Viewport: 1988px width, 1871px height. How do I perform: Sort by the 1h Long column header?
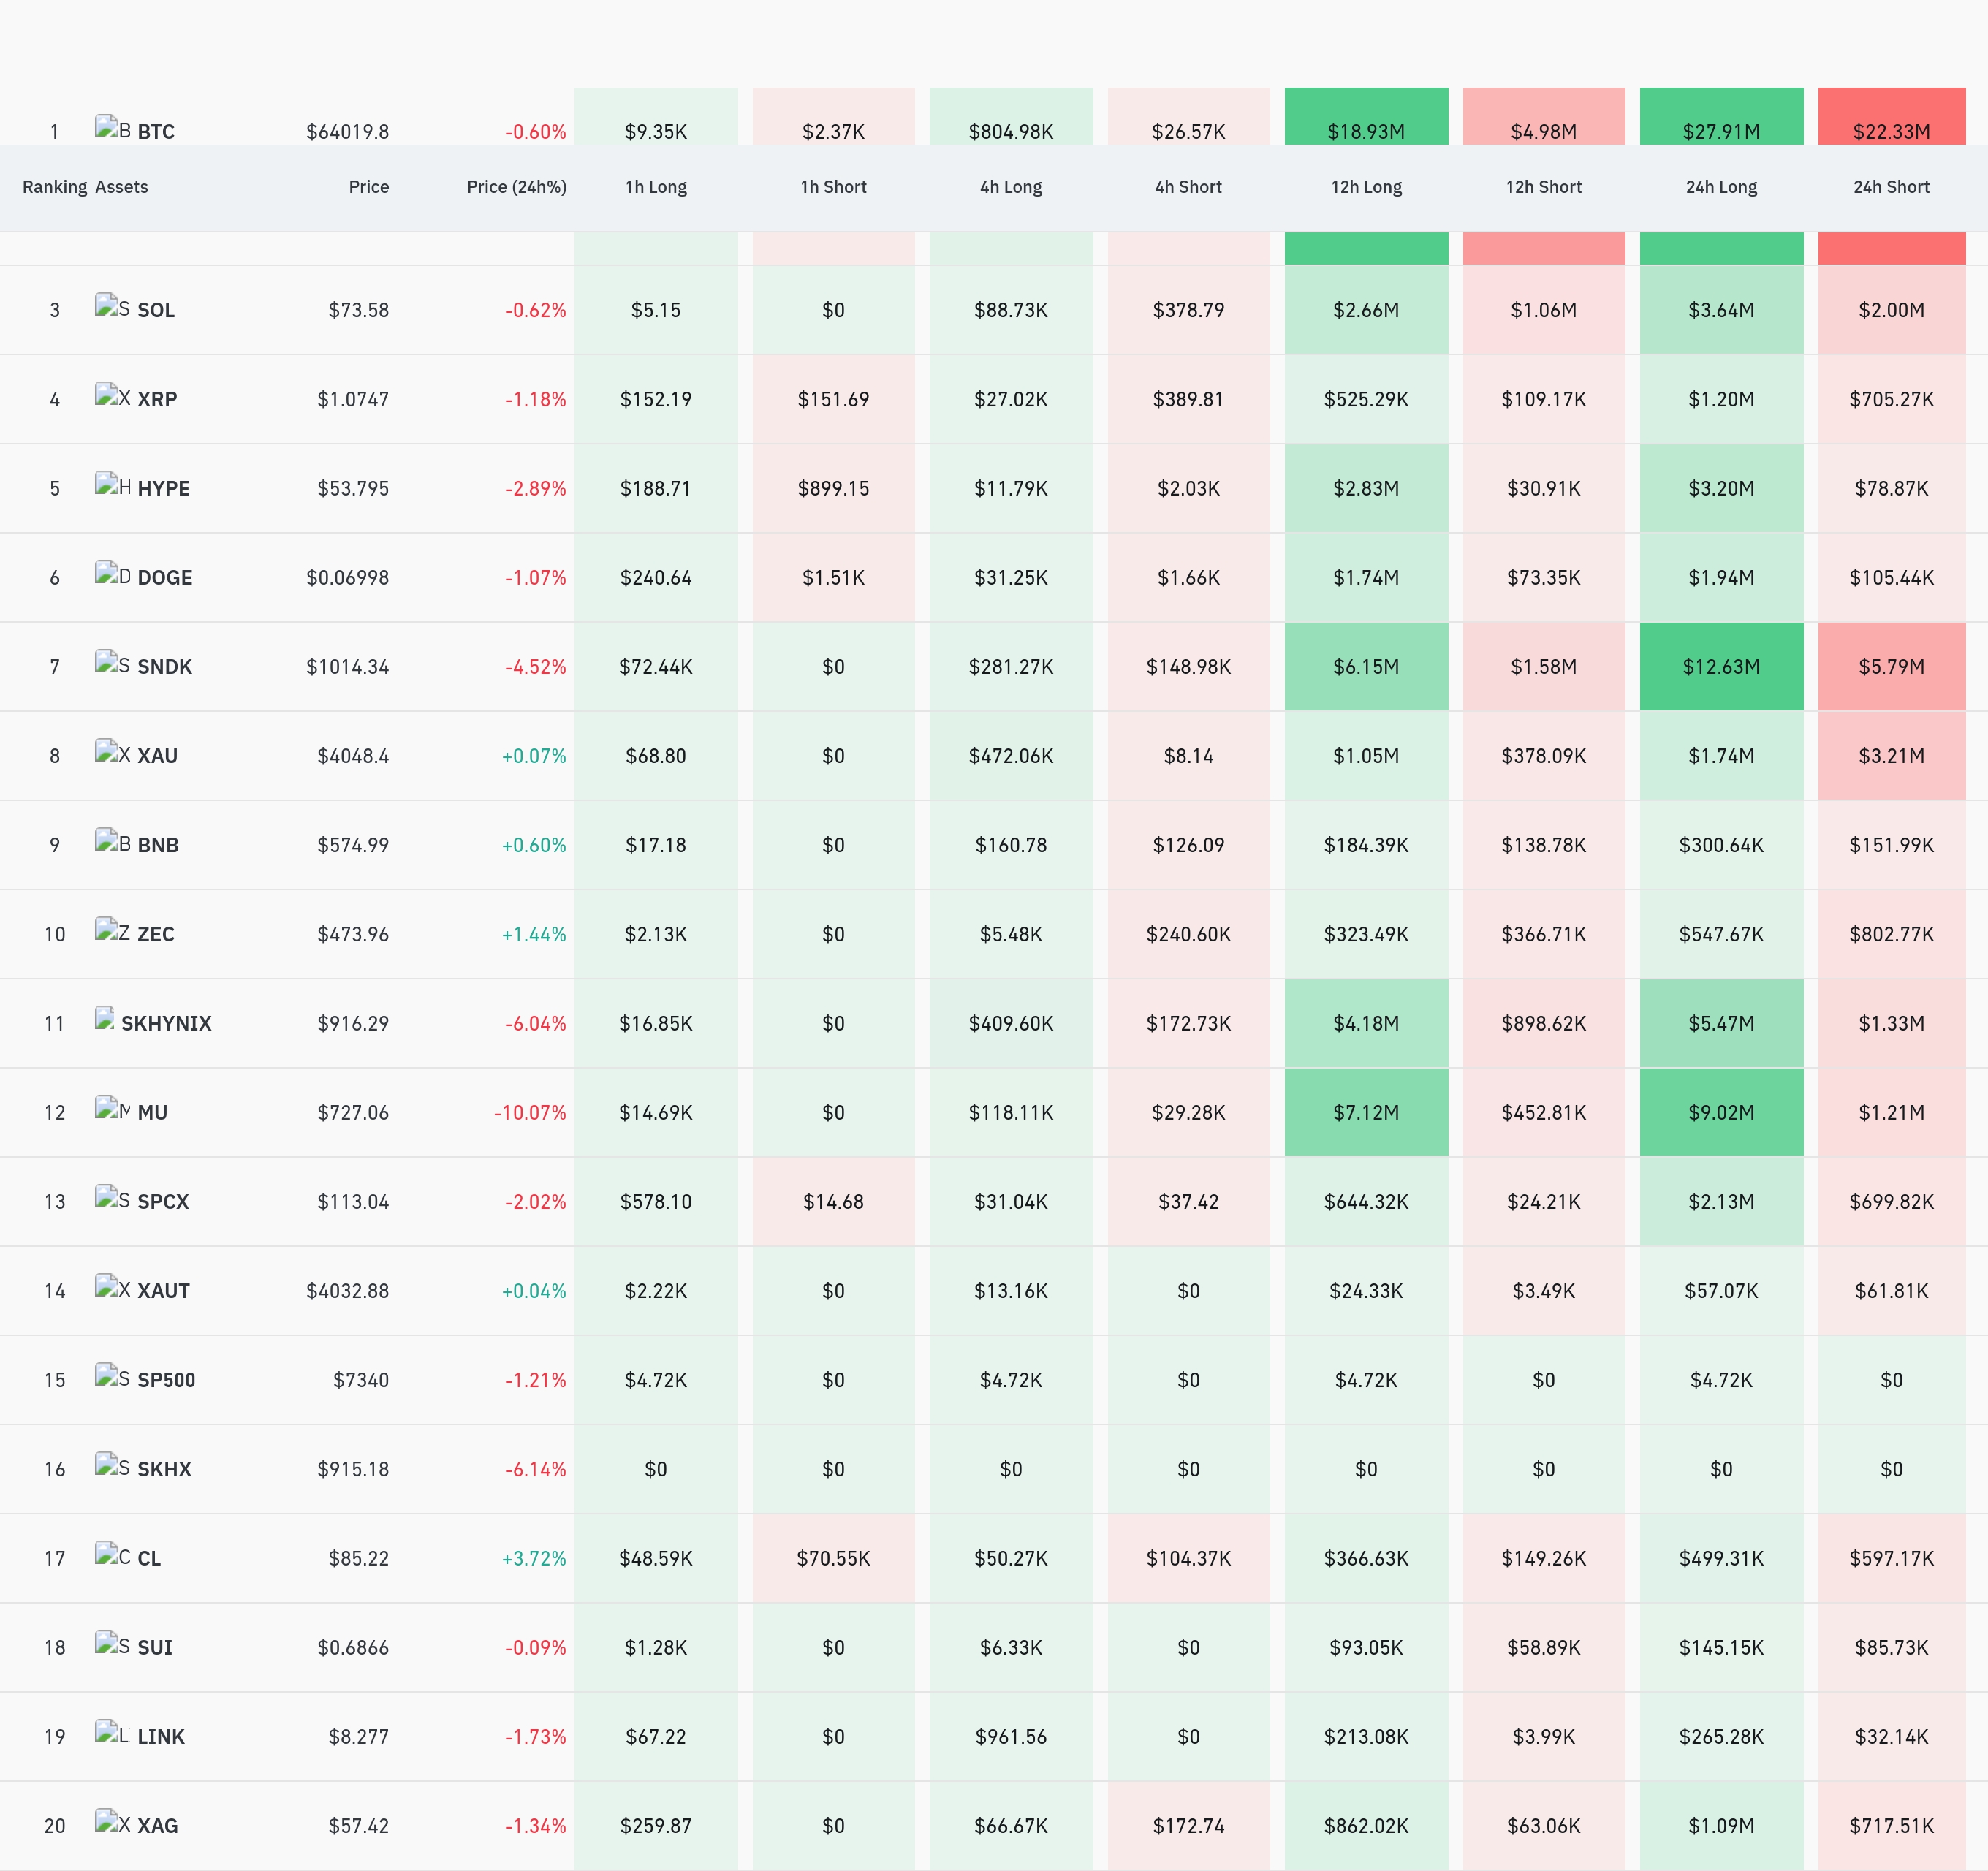[656, 187]
